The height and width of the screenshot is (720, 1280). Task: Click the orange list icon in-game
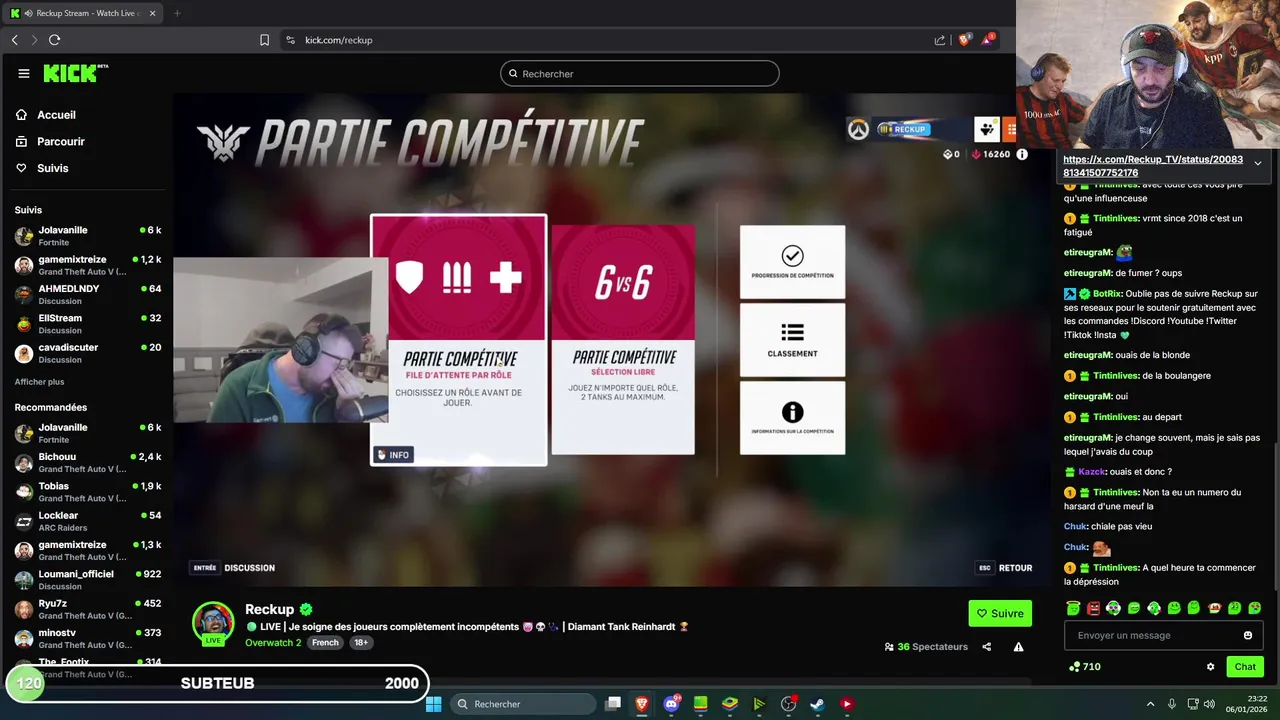coord(1010,129)
